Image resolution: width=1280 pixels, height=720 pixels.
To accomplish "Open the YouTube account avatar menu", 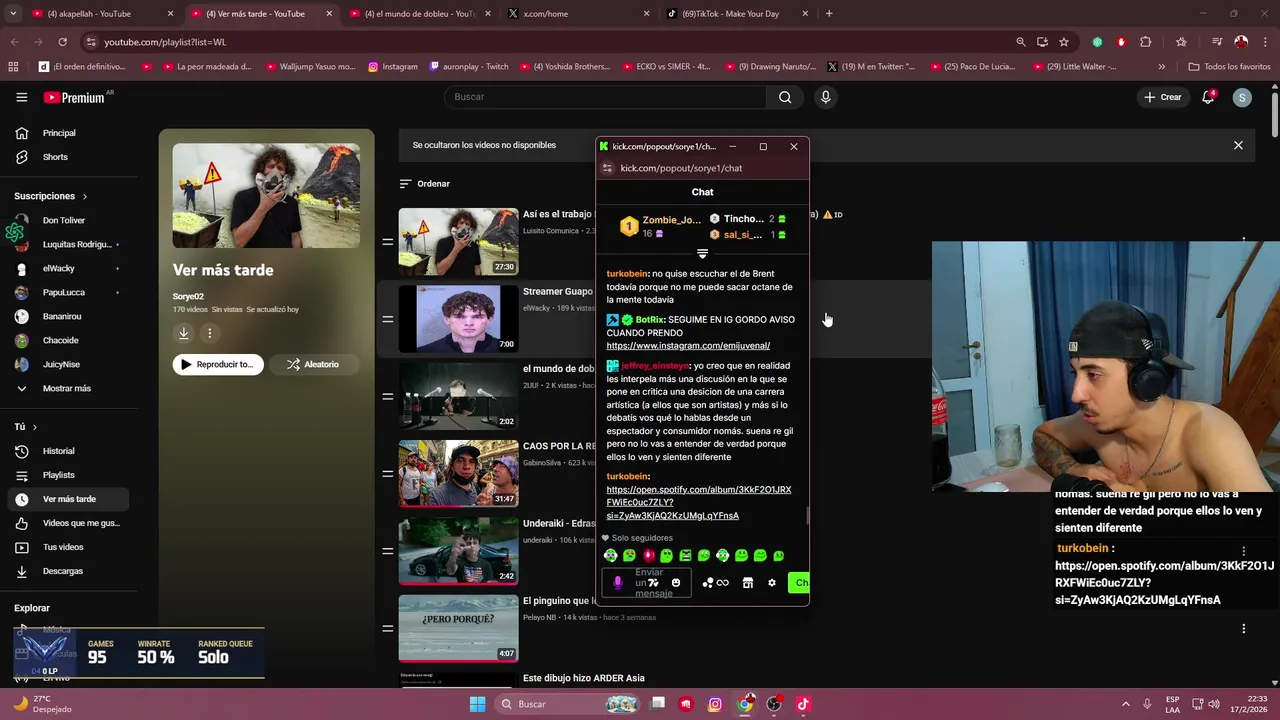I will [x=1242, y=97].
